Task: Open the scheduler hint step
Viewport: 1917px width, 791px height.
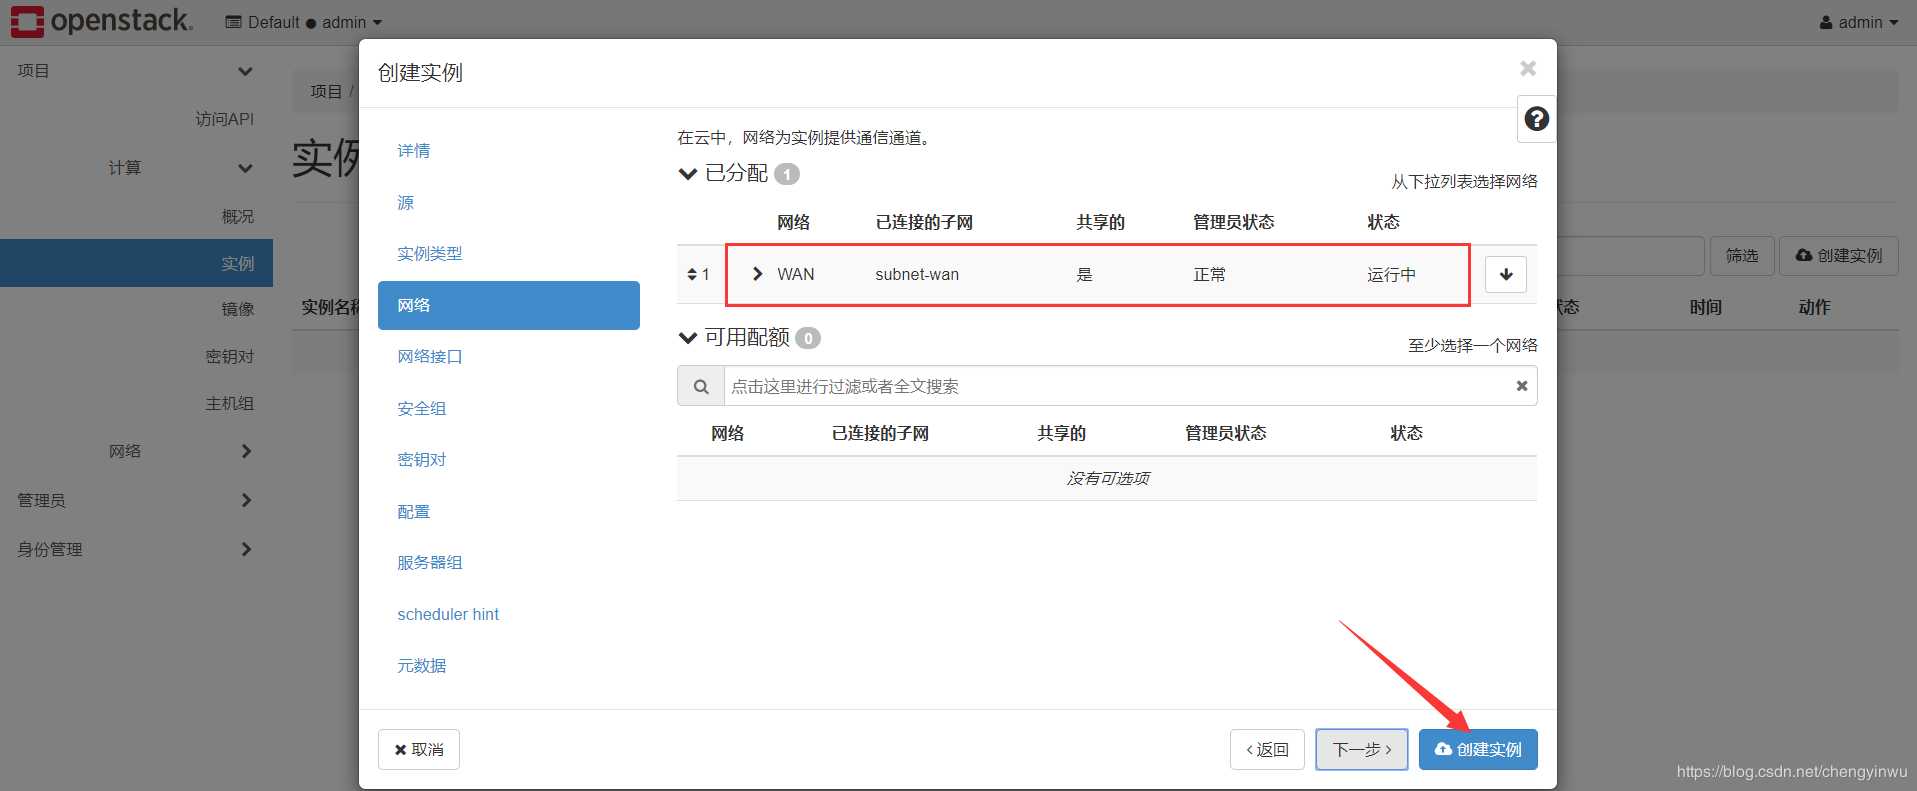Action: point(447,614)
